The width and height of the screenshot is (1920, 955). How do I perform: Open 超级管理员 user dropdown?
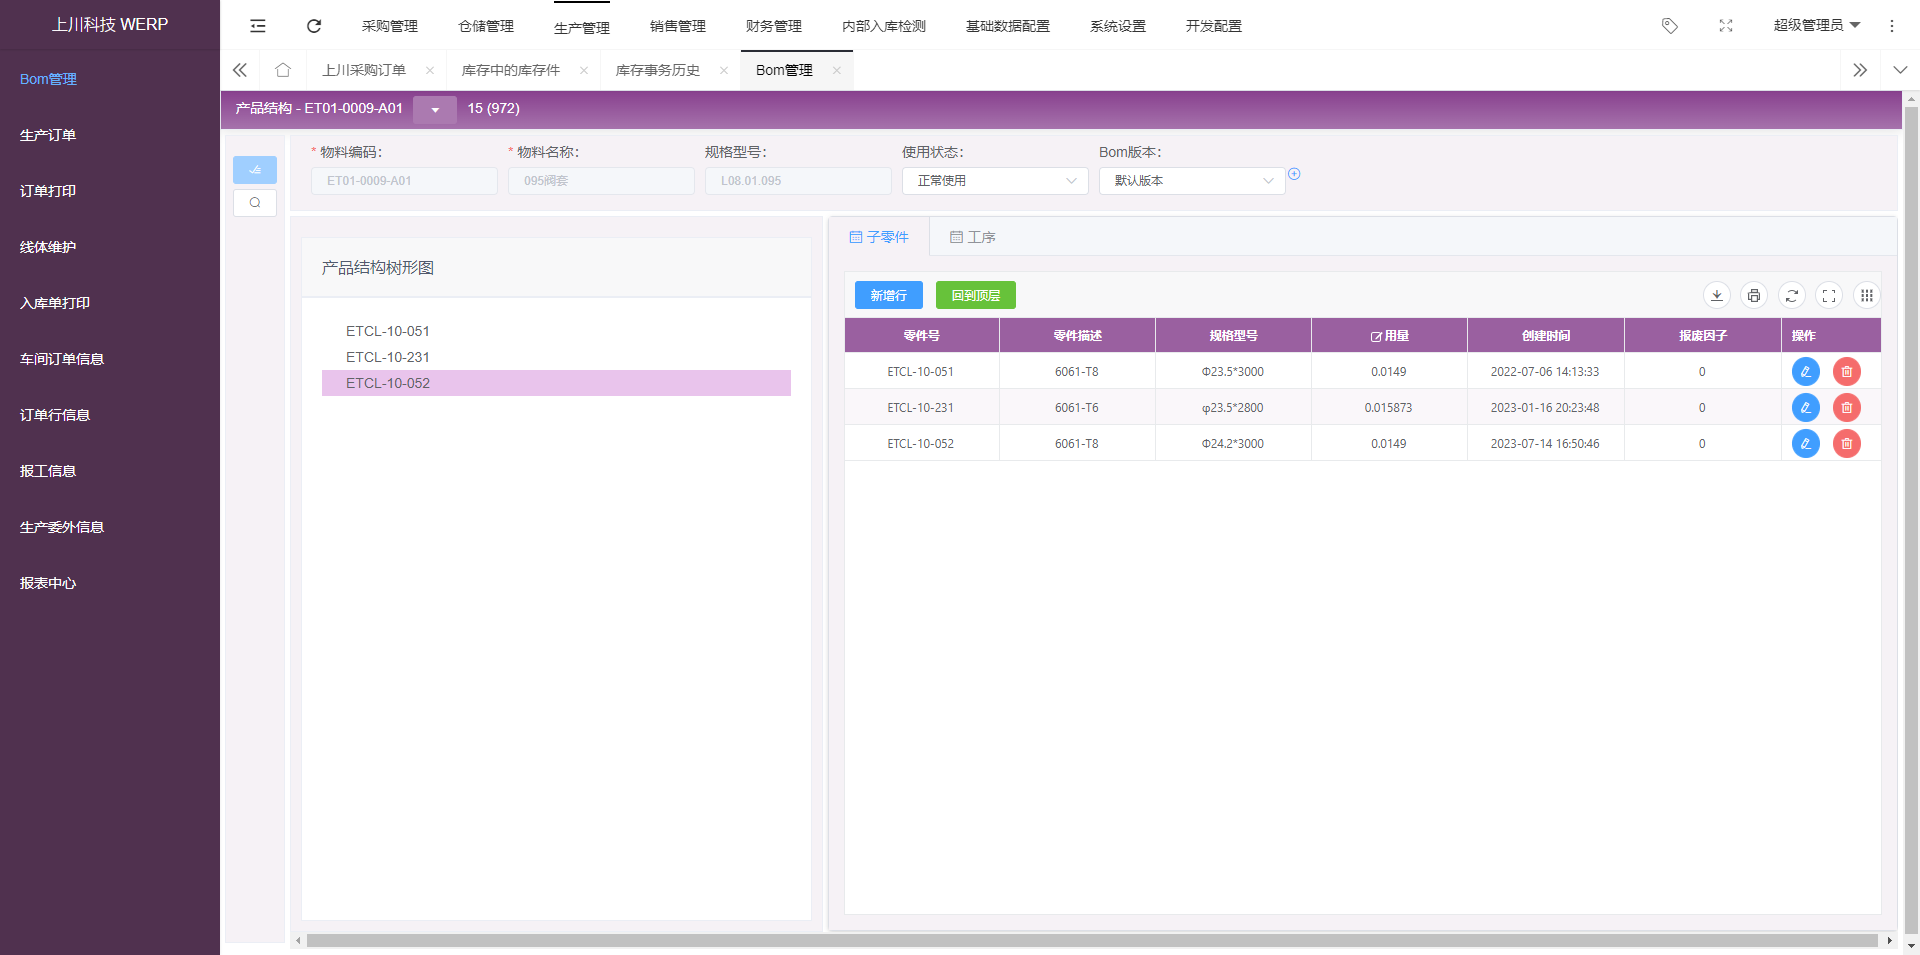1817,26
